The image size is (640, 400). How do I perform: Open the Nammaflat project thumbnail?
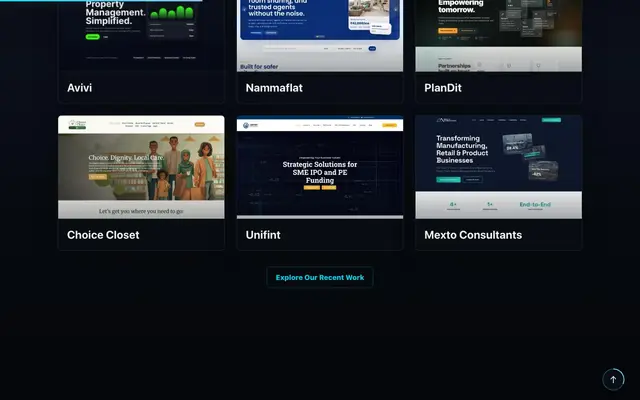[320, 36]
